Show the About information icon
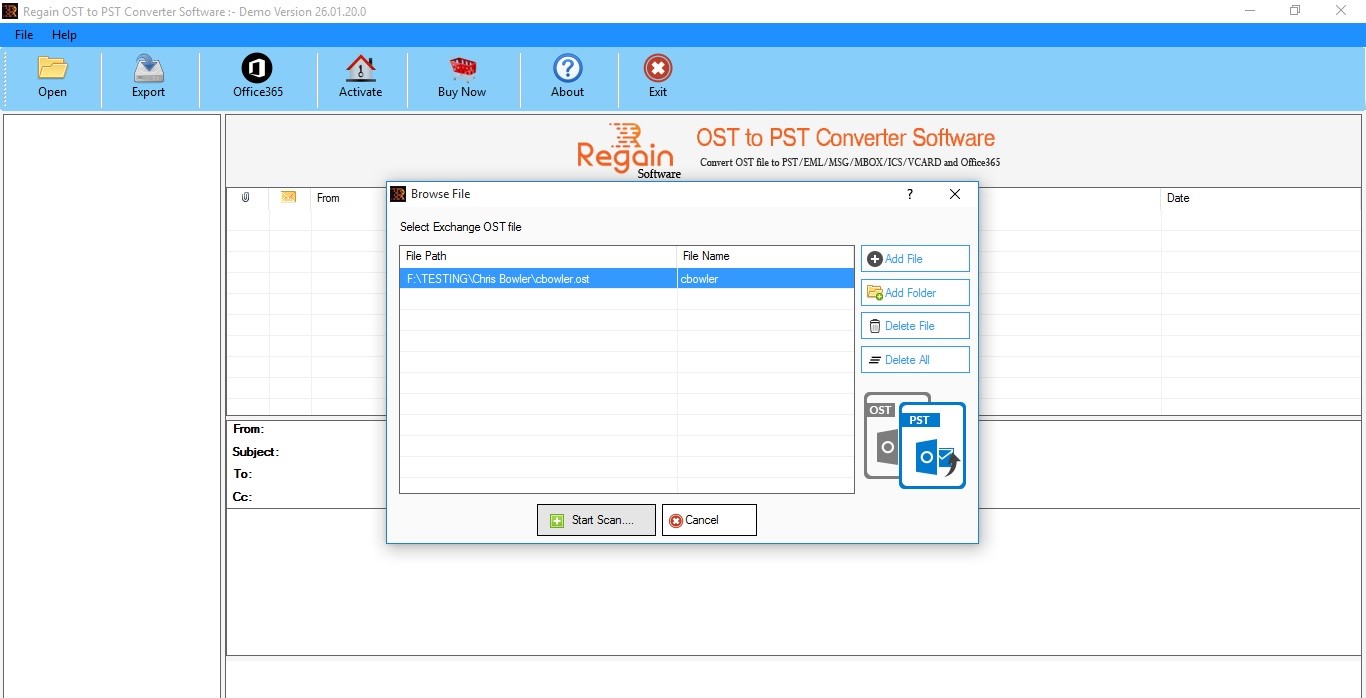This screenshot has height=698, width=1366. point(567,76)
